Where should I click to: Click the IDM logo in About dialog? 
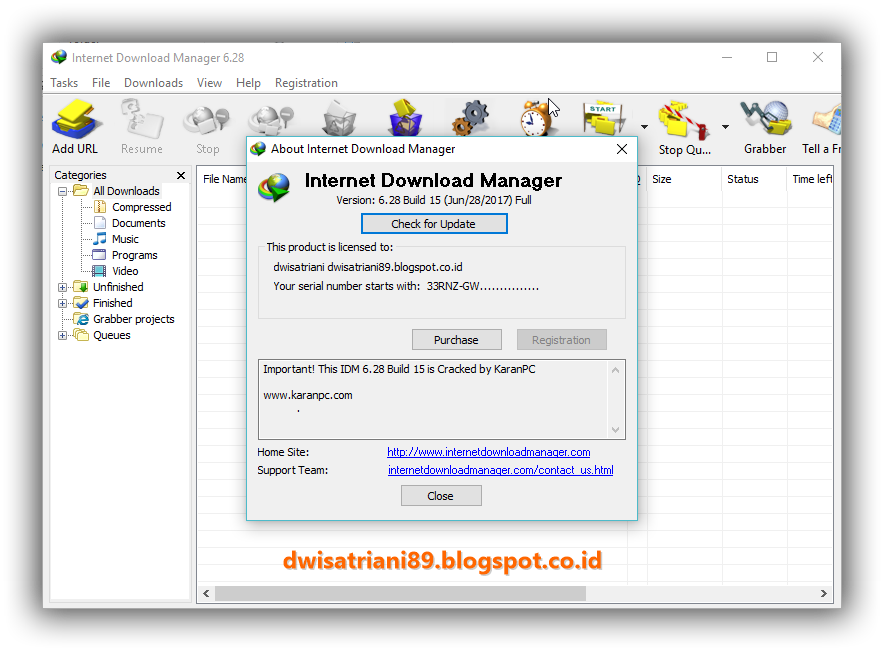pos(274,188)
